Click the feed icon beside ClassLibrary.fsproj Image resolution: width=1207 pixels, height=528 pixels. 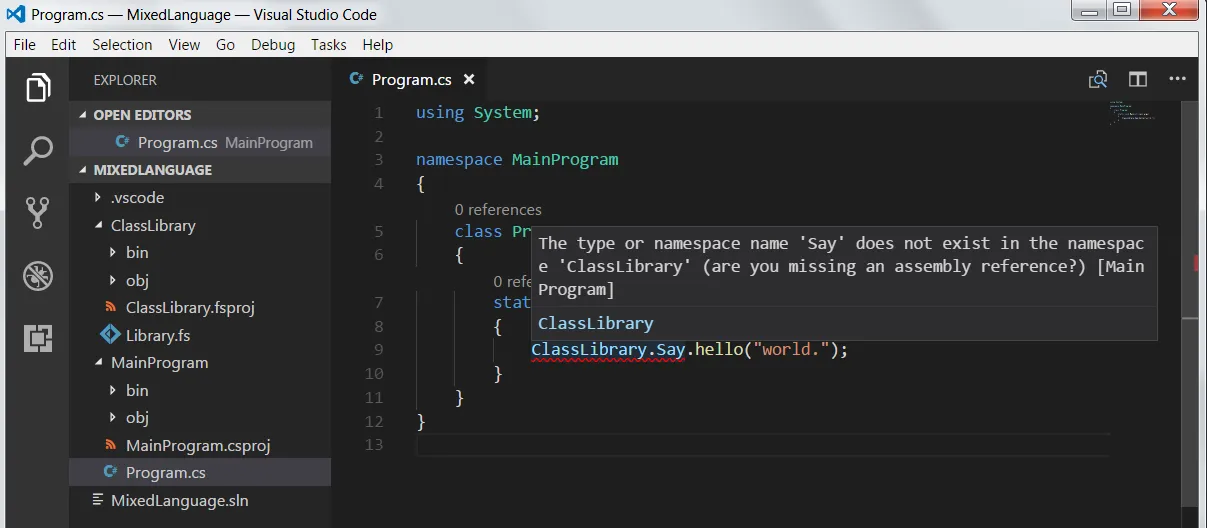(x=110, y=308)
